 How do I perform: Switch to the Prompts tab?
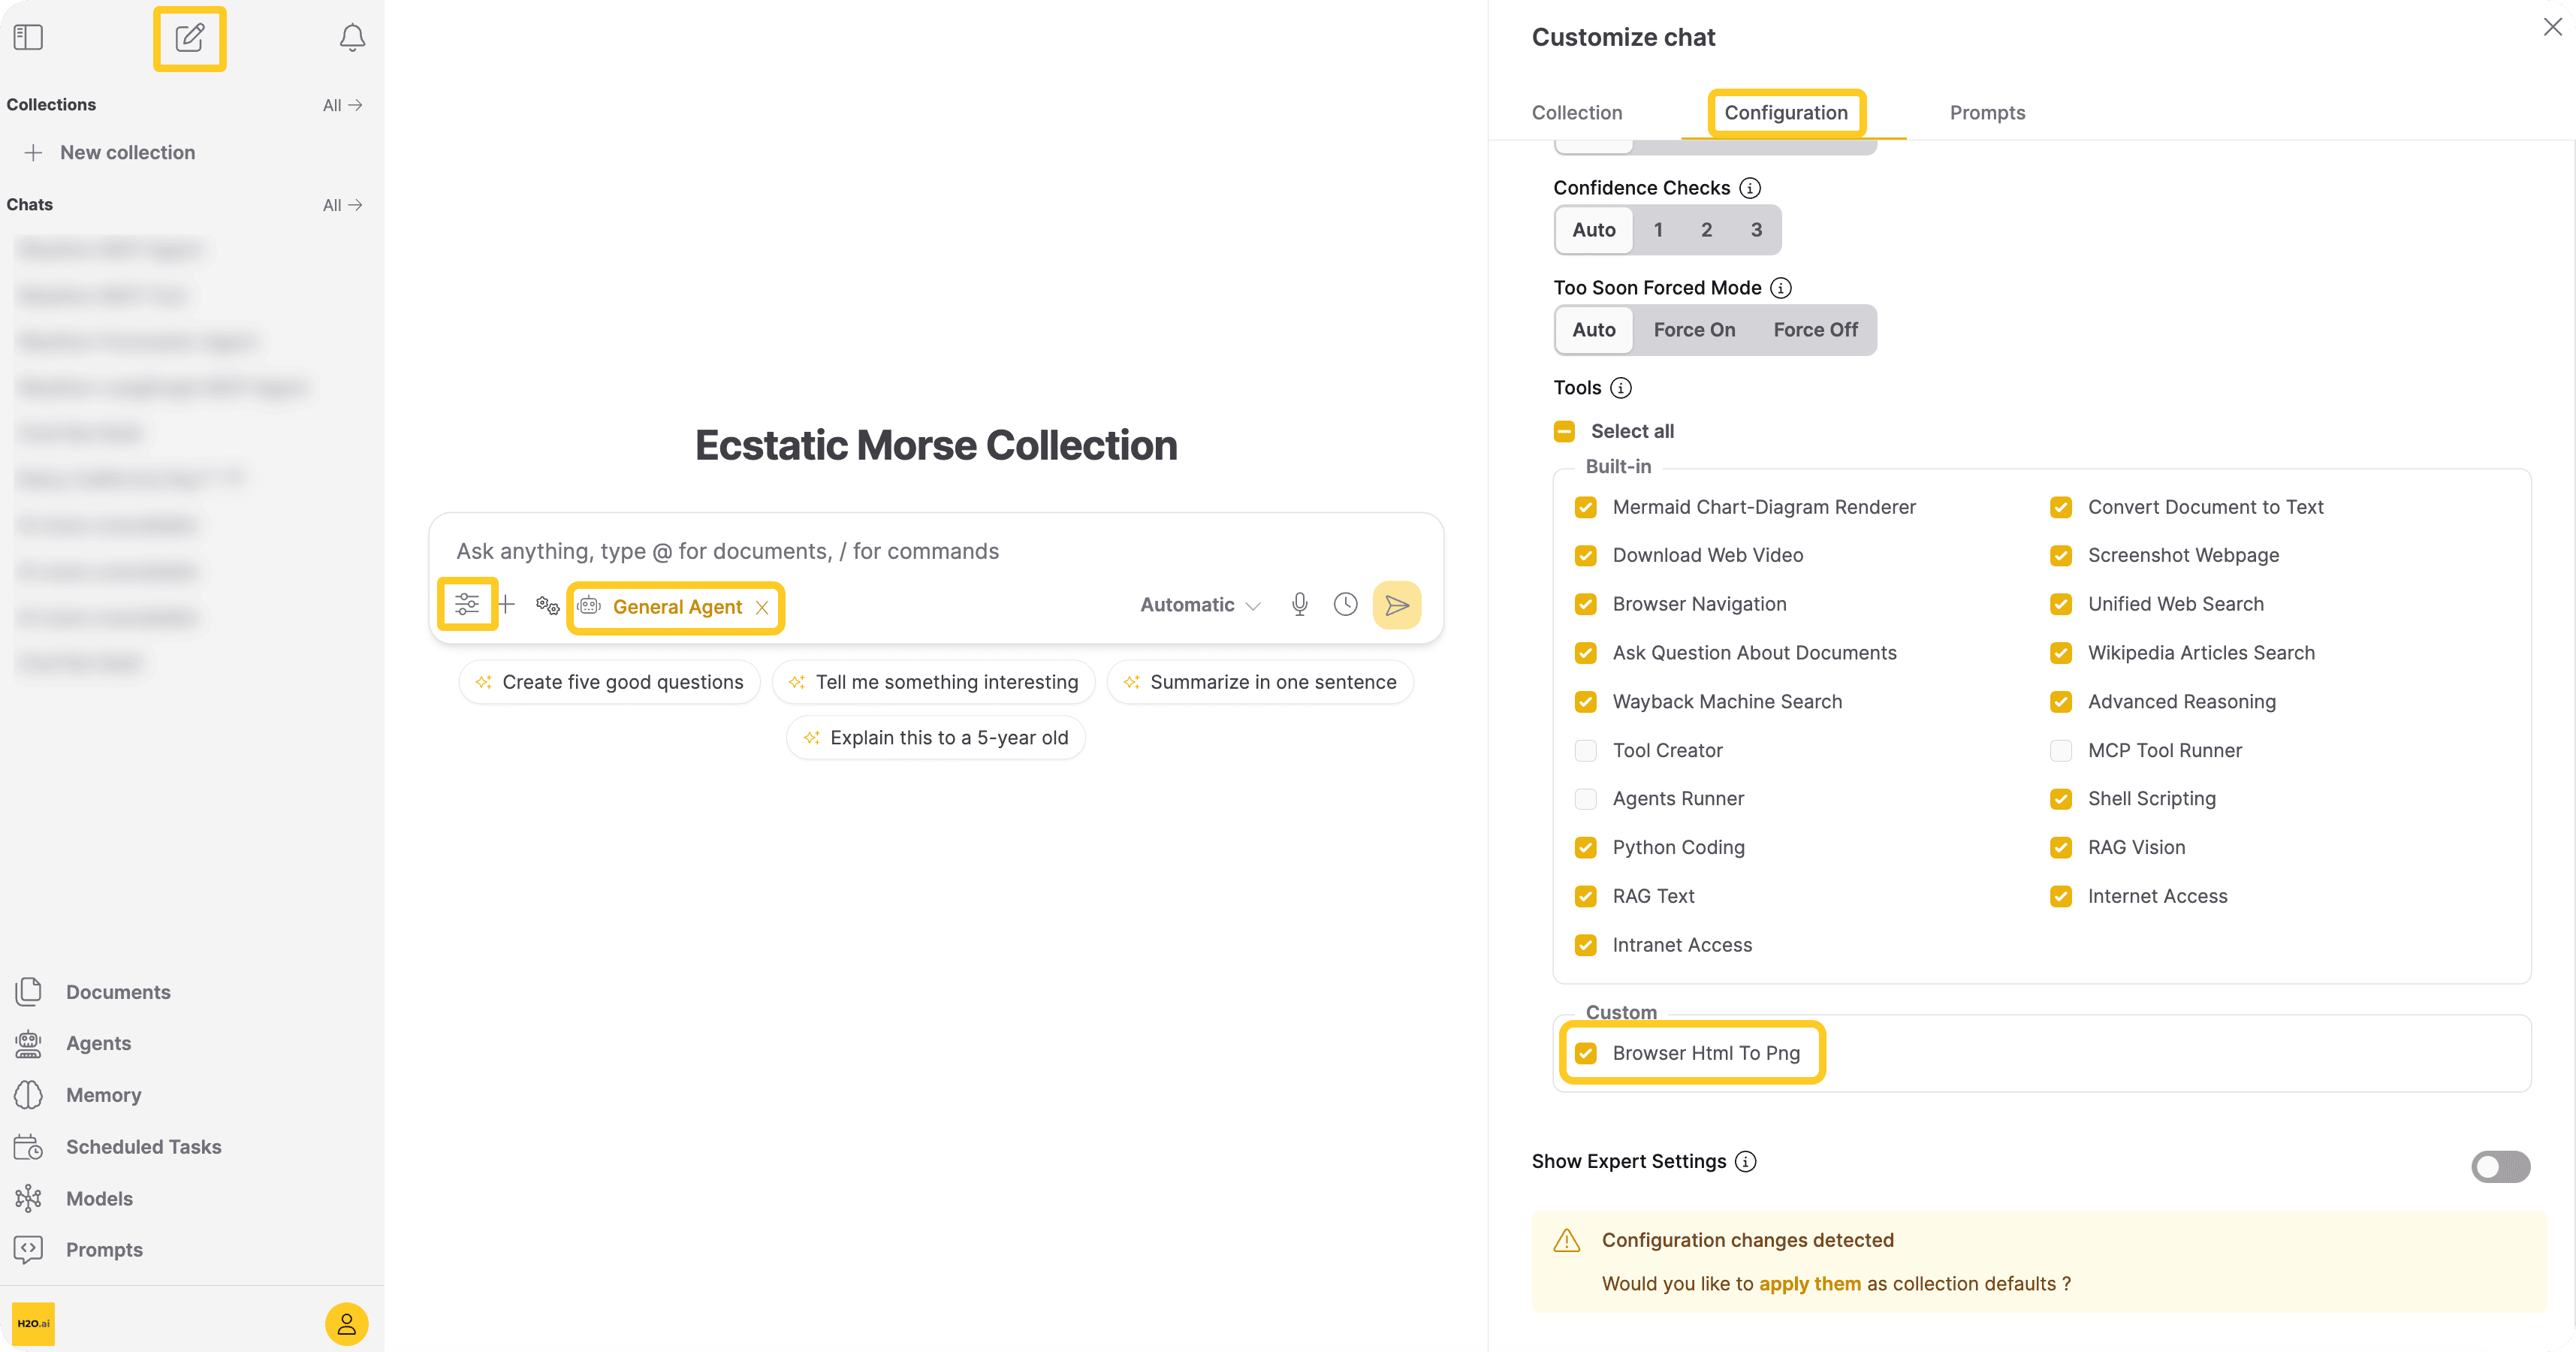click(x=1987, y=113)
